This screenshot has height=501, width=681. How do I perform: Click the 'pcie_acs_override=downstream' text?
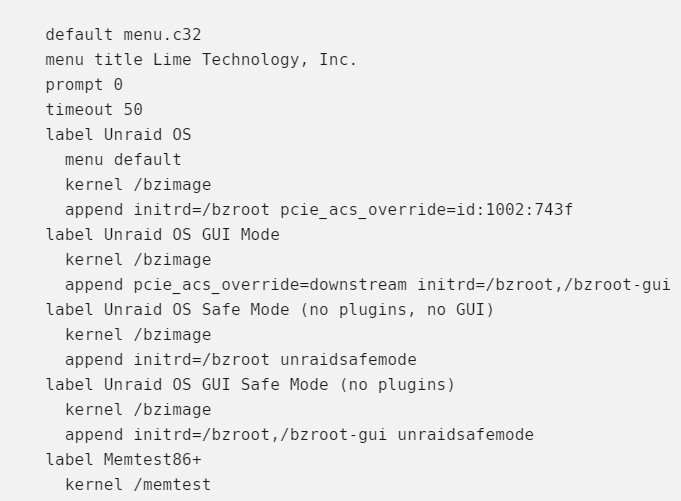270,285
